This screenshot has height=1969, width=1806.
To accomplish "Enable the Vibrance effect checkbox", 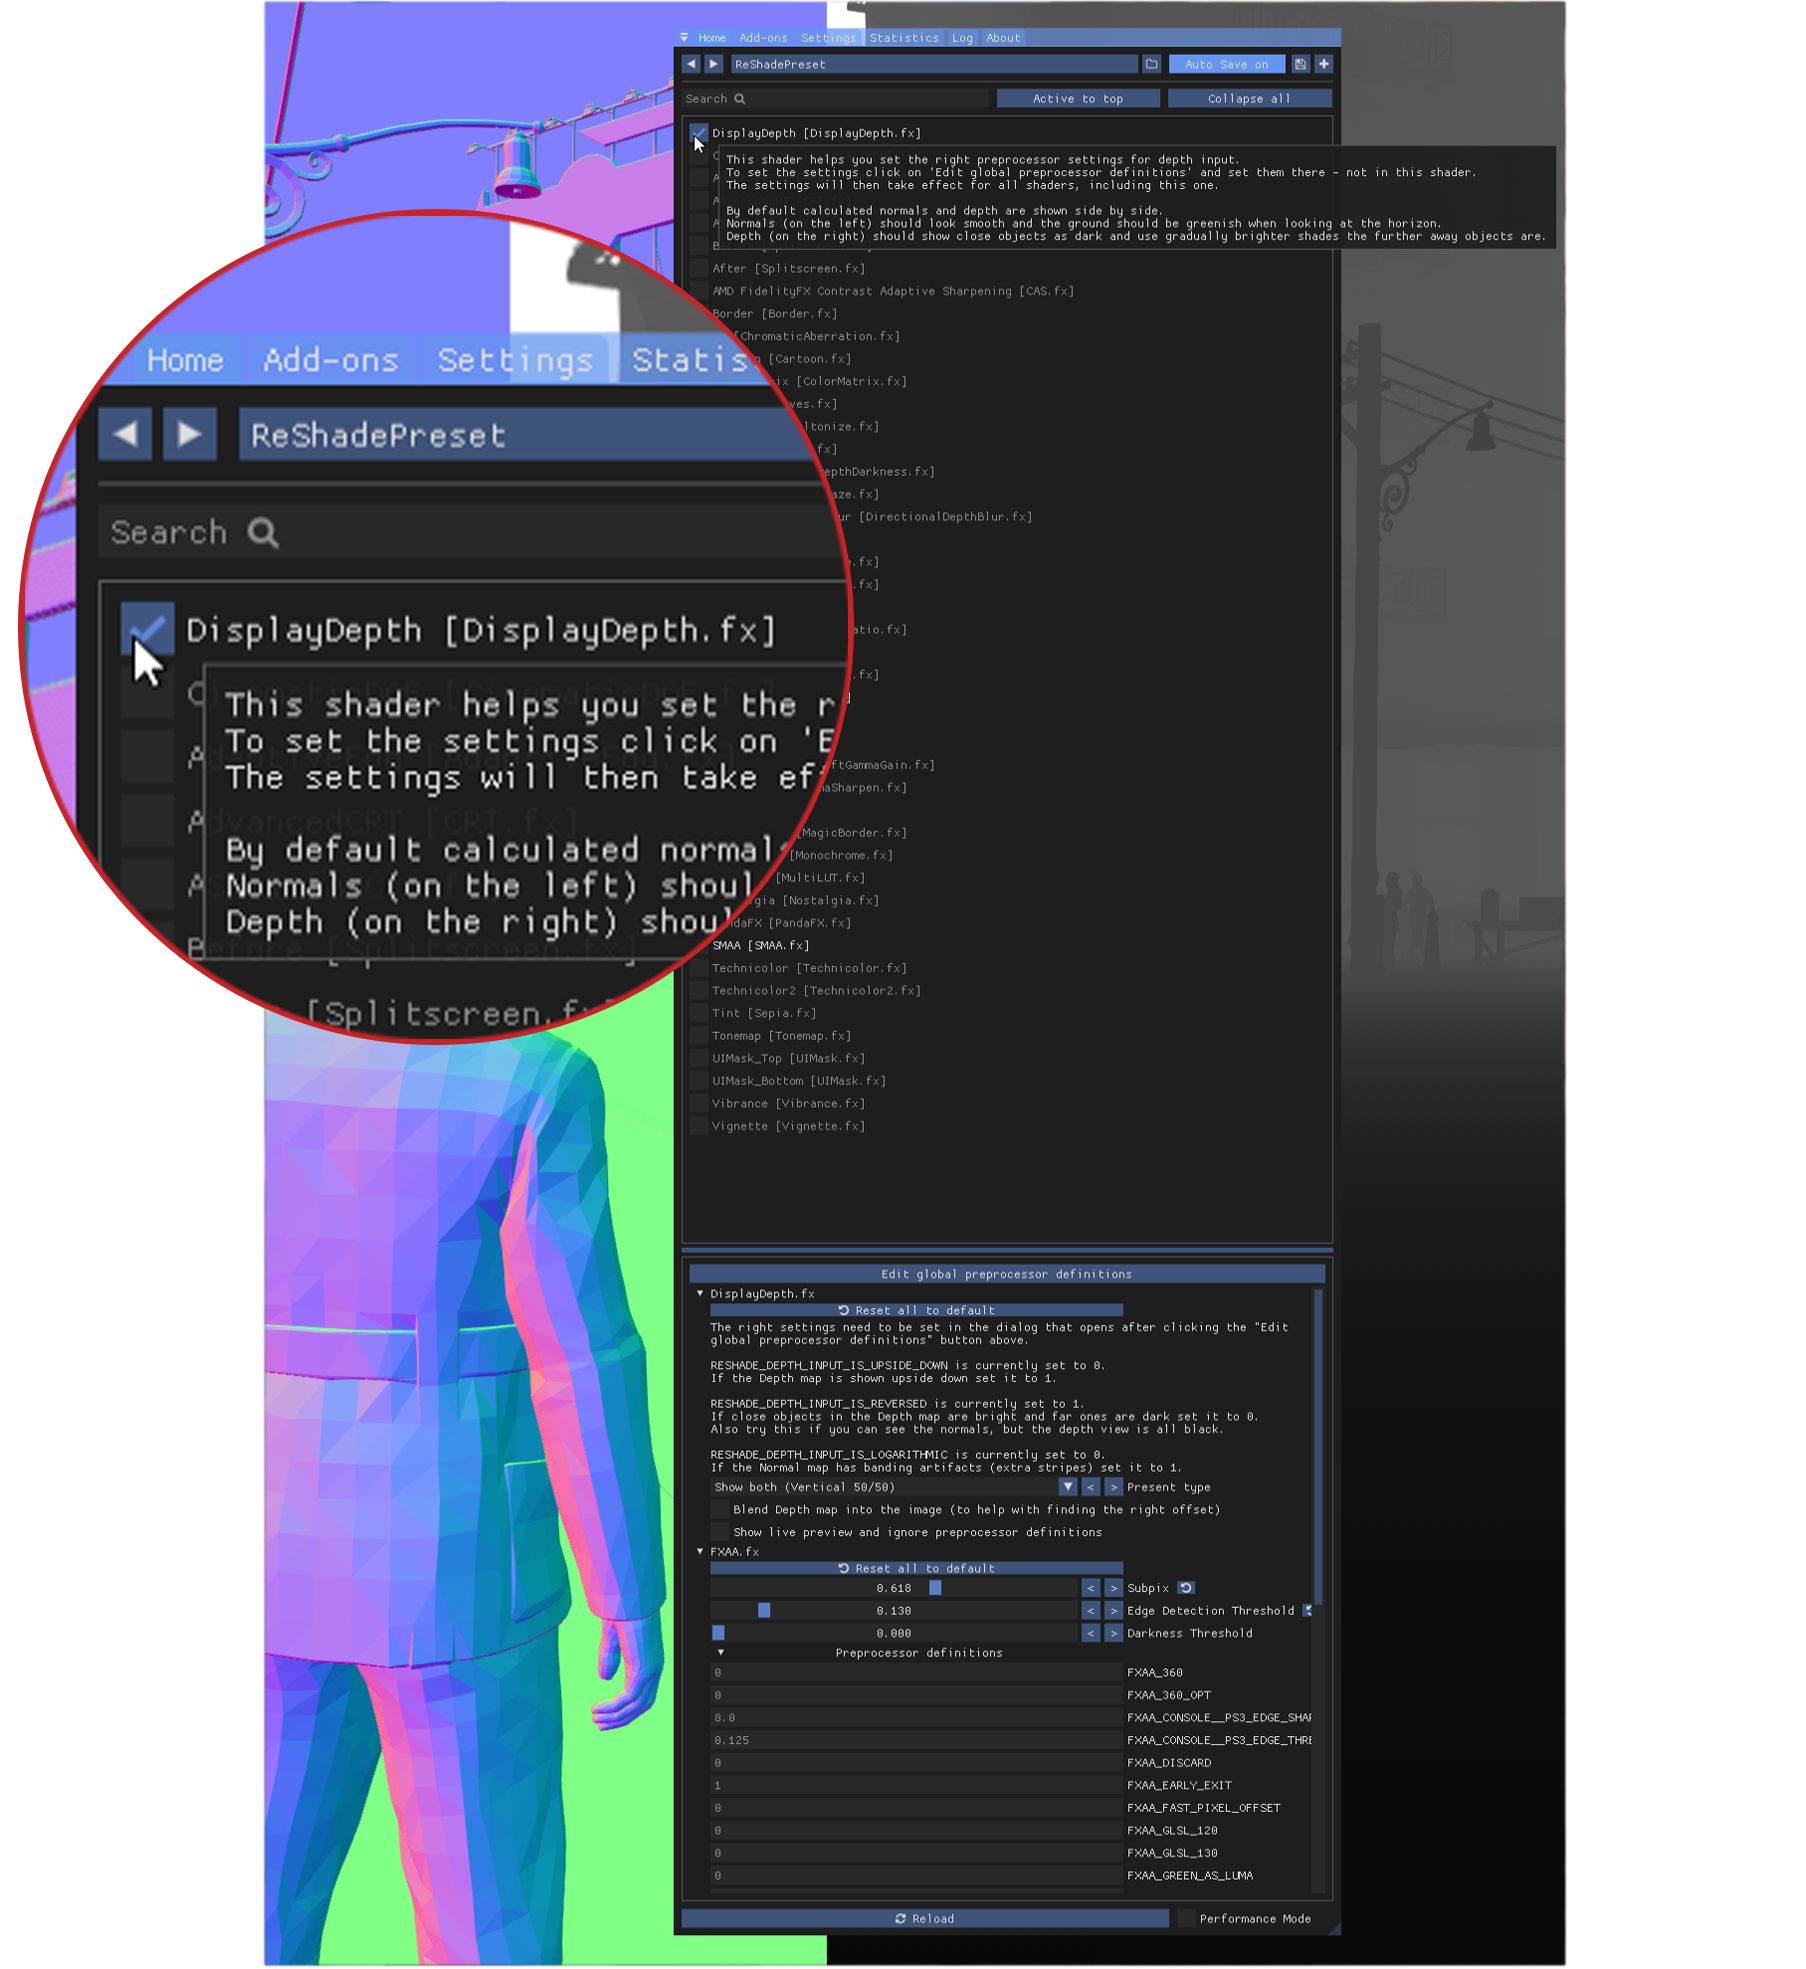I will (699, 1103).
